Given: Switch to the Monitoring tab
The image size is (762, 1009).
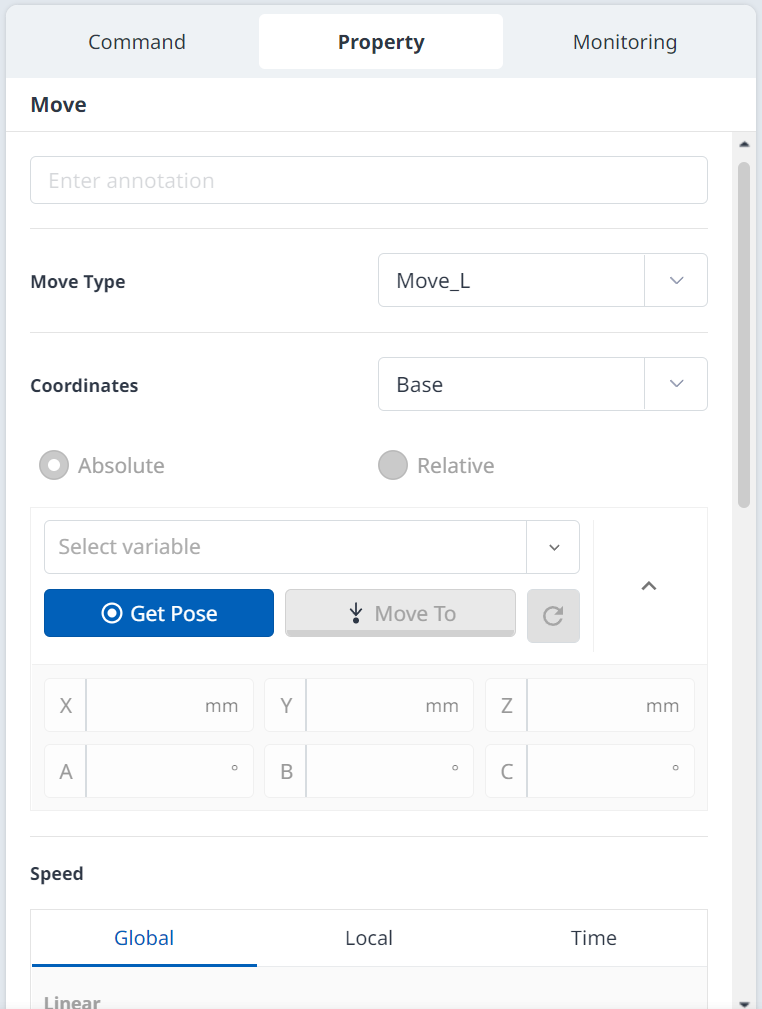Looking at the screenshot, I should 625,42.
